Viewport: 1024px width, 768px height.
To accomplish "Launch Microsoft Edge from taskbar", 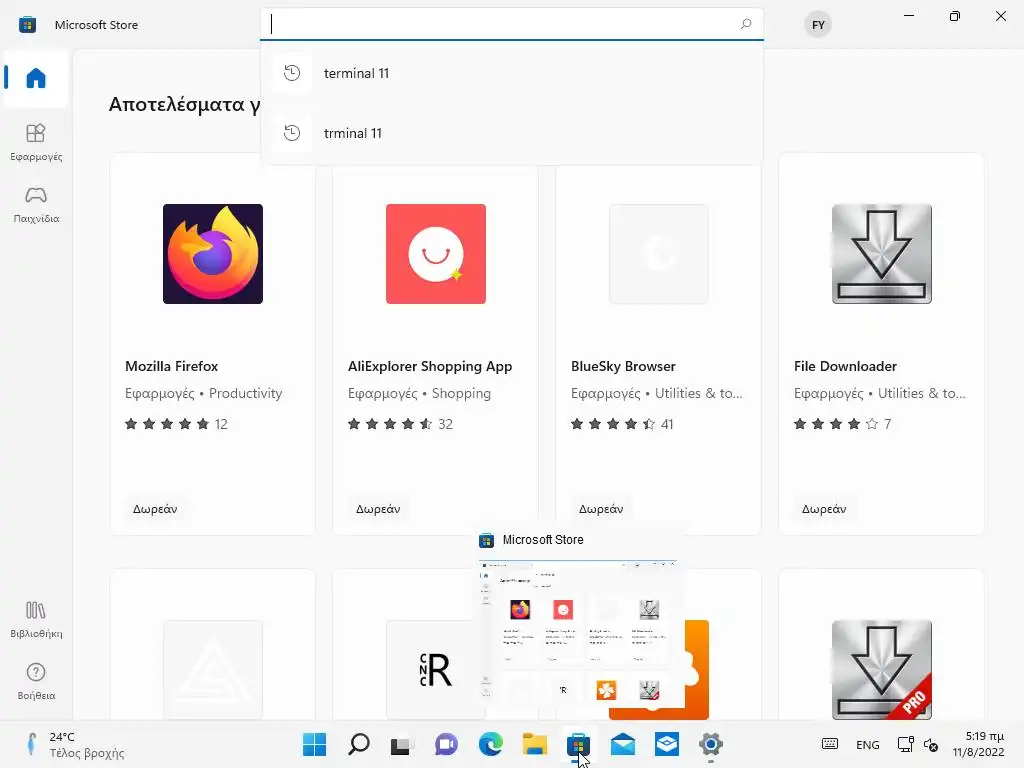I will pyautogui.click(x=490, y=744).
